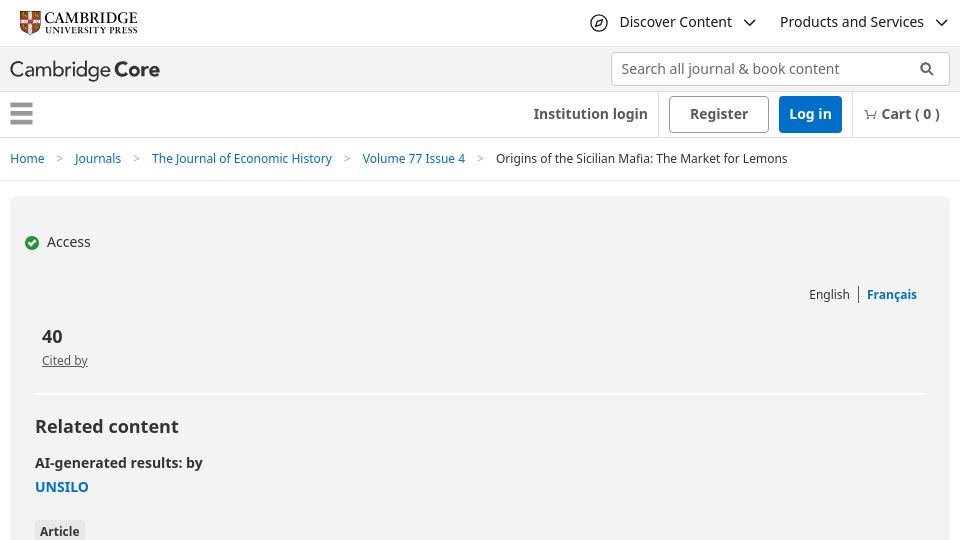Go to Journals breadcrumb

pyautogui.click(x=98, y=159)
